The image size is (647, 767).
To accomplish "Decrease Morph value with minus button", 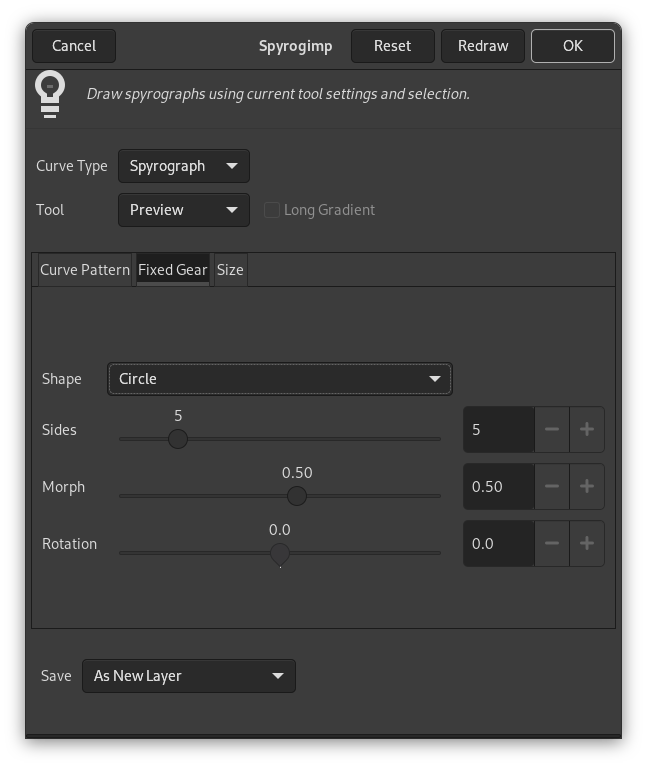I will tap(552, 487).
